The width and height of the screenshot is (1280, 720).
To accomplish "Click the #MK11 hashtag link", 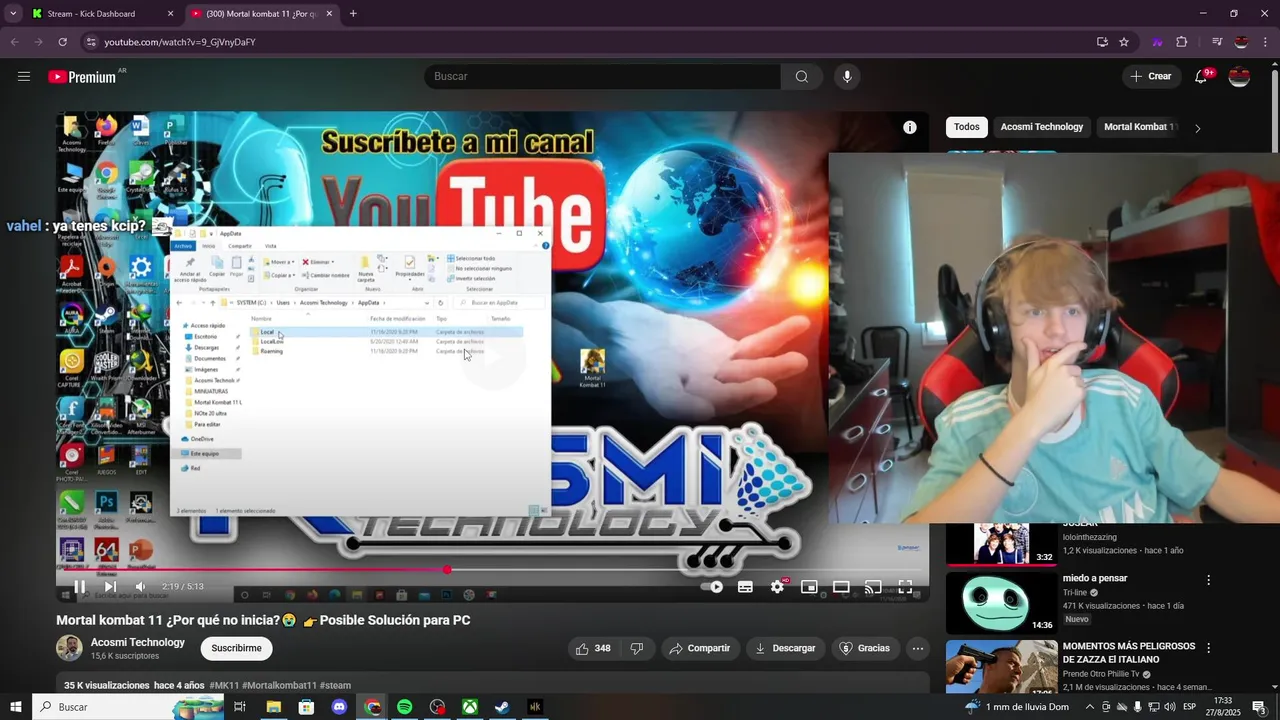I will [223, 685].
